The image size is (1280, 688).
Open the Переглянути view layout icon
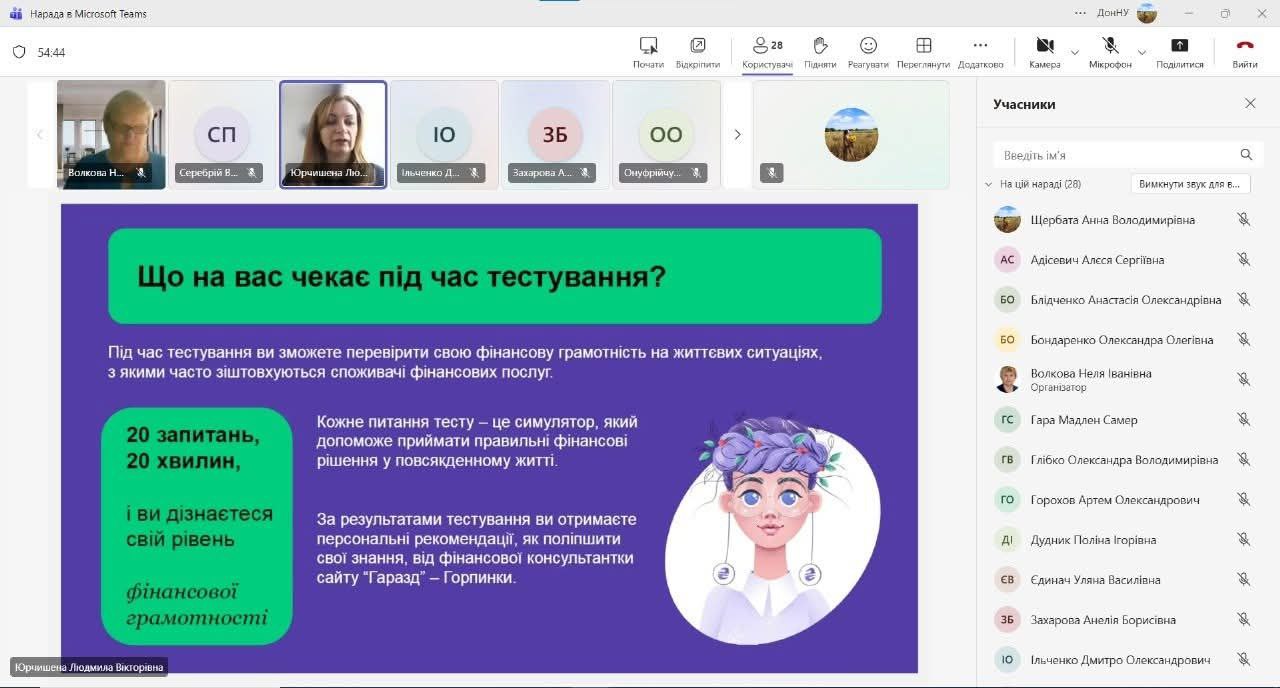pos(923,46)
